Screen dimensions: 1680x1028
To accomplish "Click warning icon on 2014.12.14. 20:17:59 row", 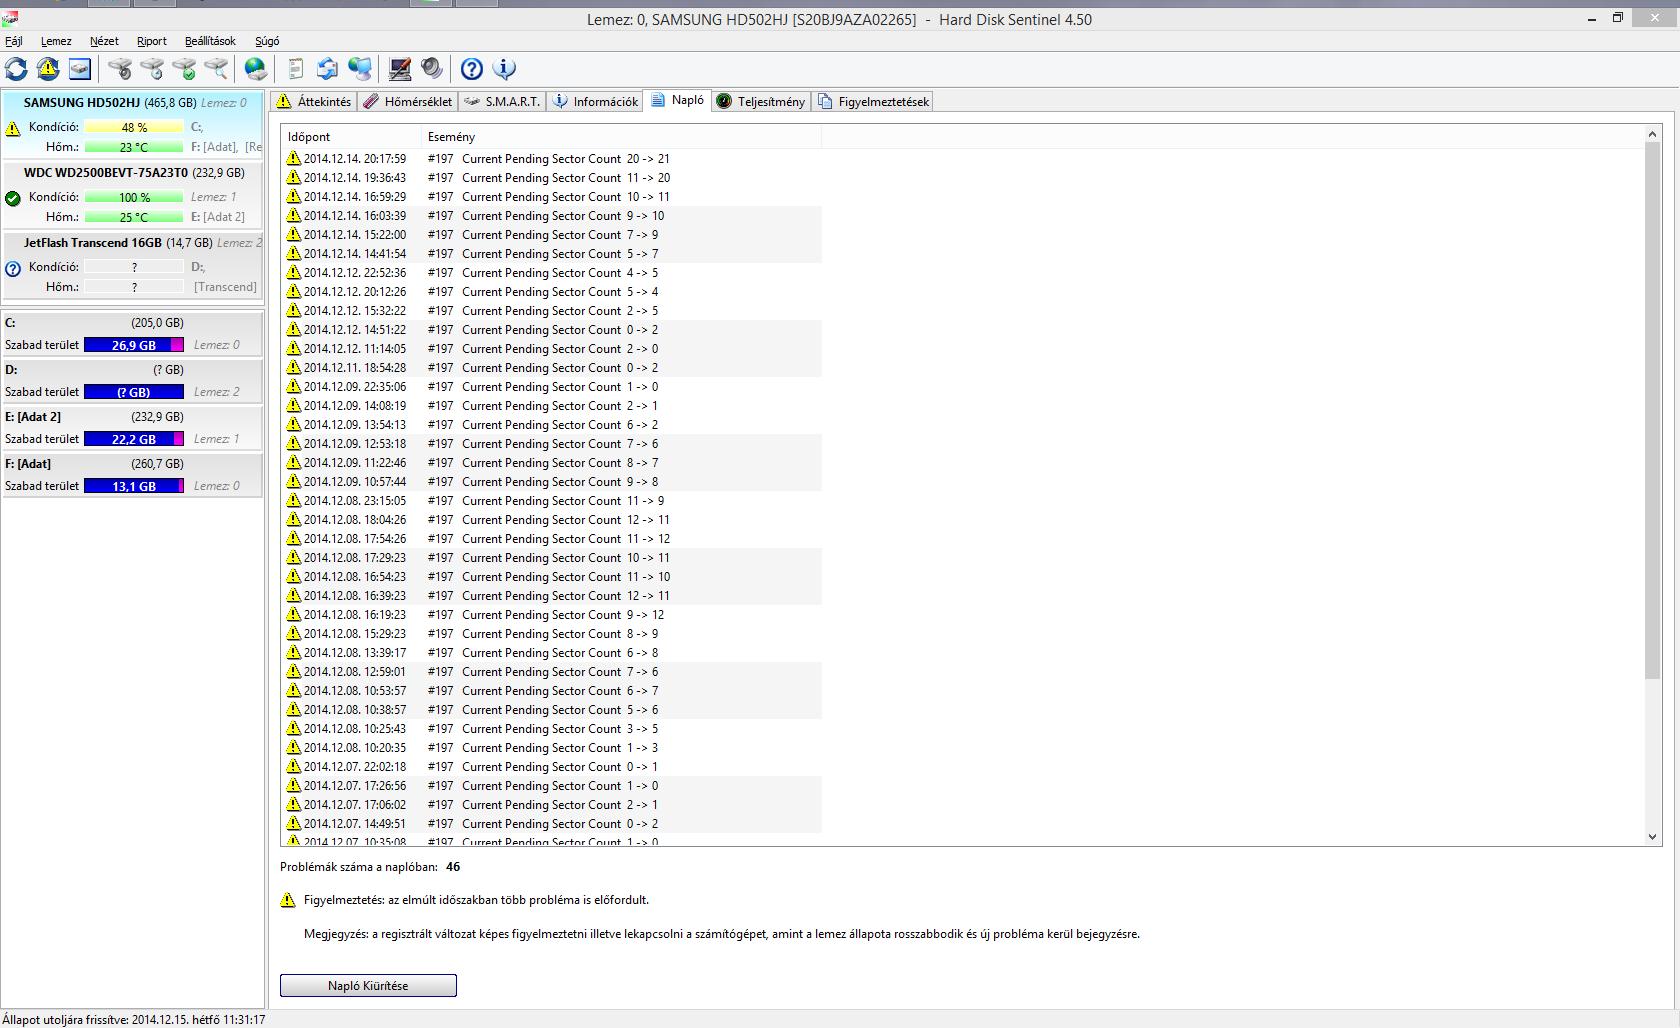I will (293, 158).
